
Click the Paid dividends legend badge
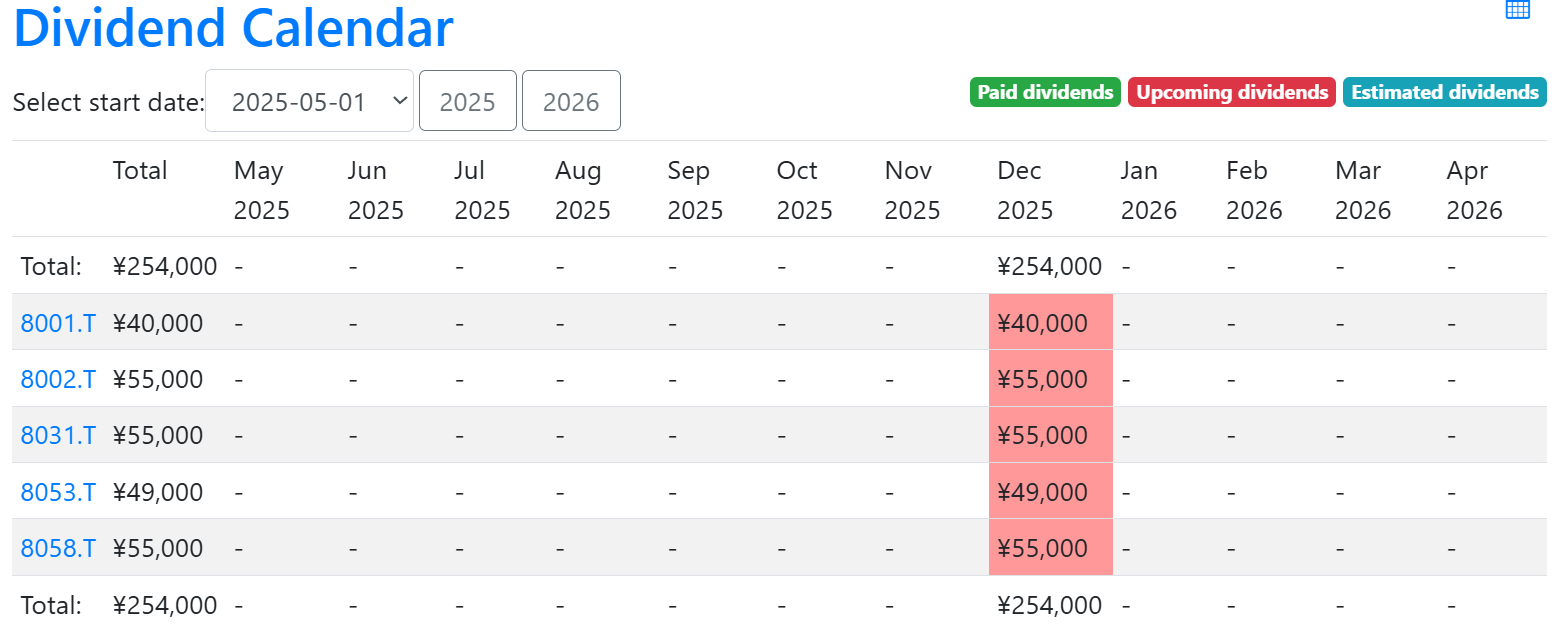pyautogui.click(x=1045, y=92)
